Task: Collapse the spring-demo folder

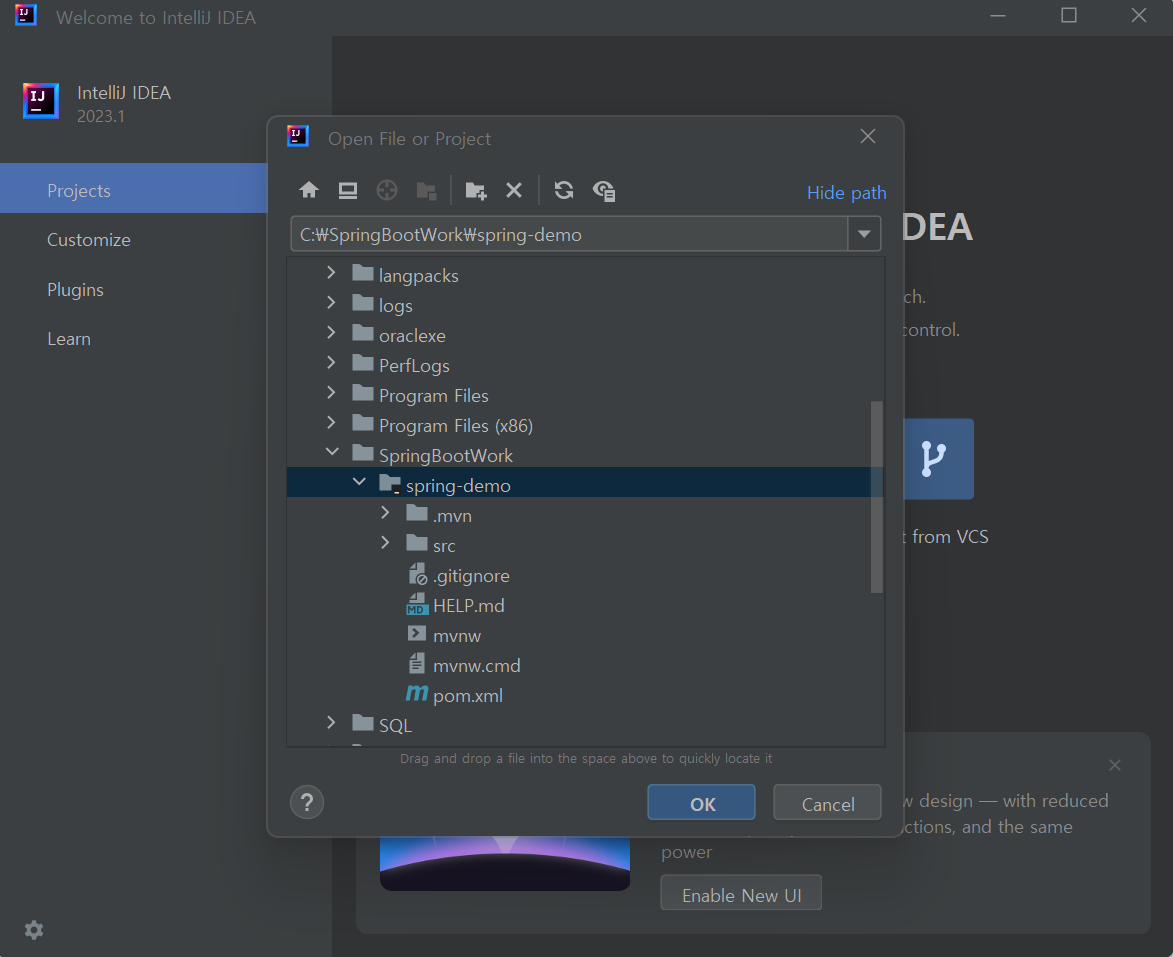Action: coord(359,482)
